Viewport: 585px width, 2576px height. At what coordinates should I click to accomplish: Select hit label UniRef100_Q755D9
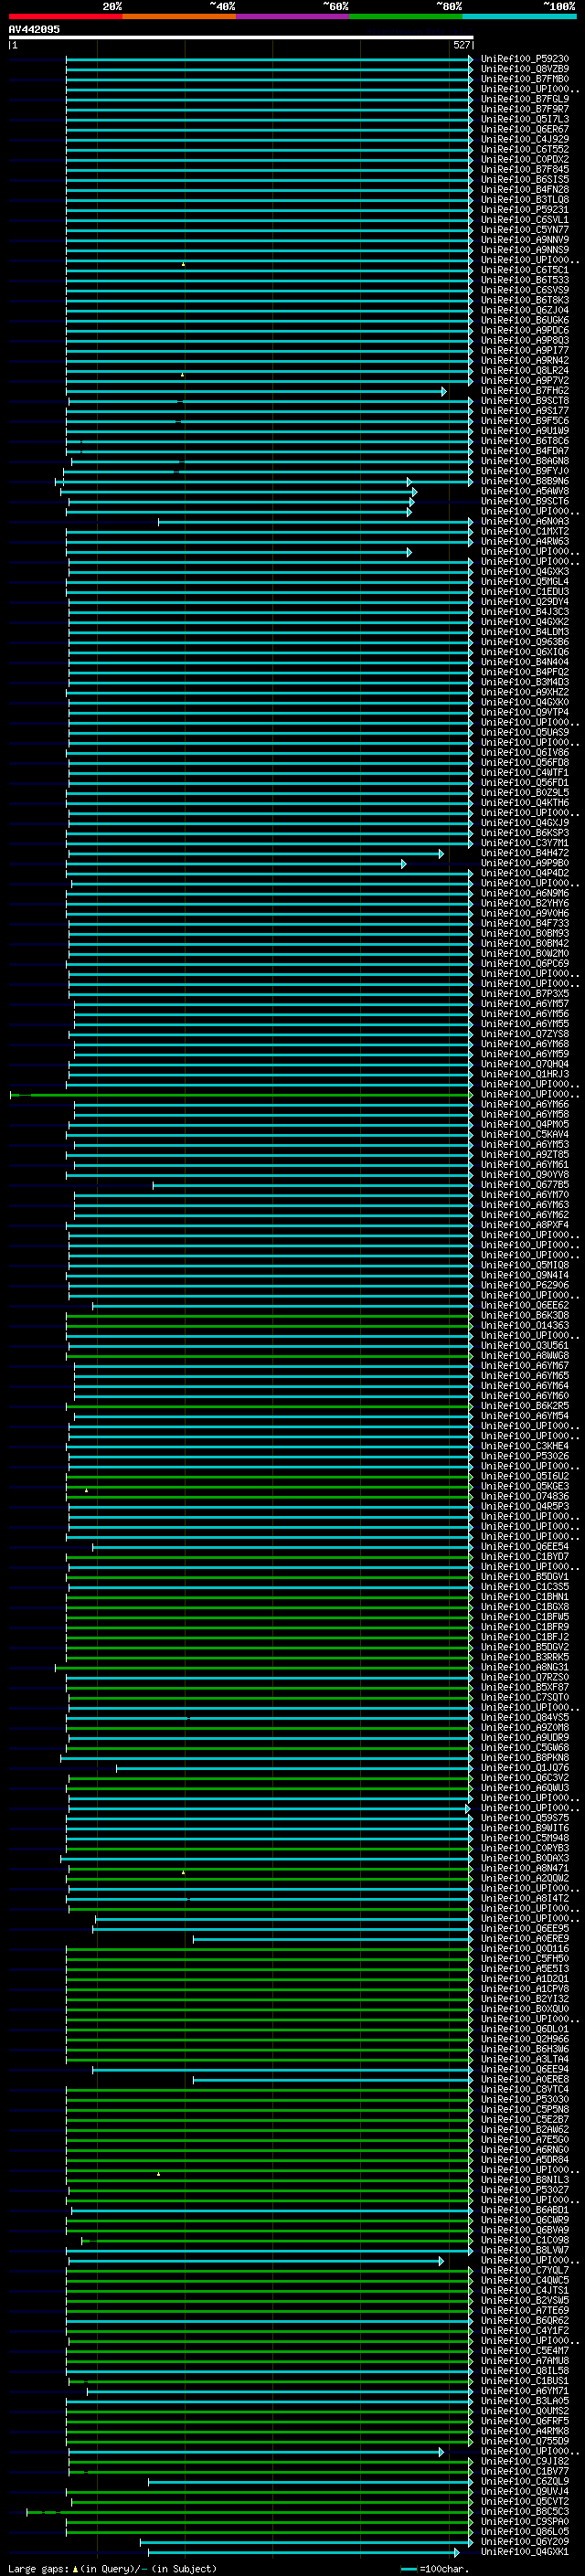click(x=524, y=2441)
